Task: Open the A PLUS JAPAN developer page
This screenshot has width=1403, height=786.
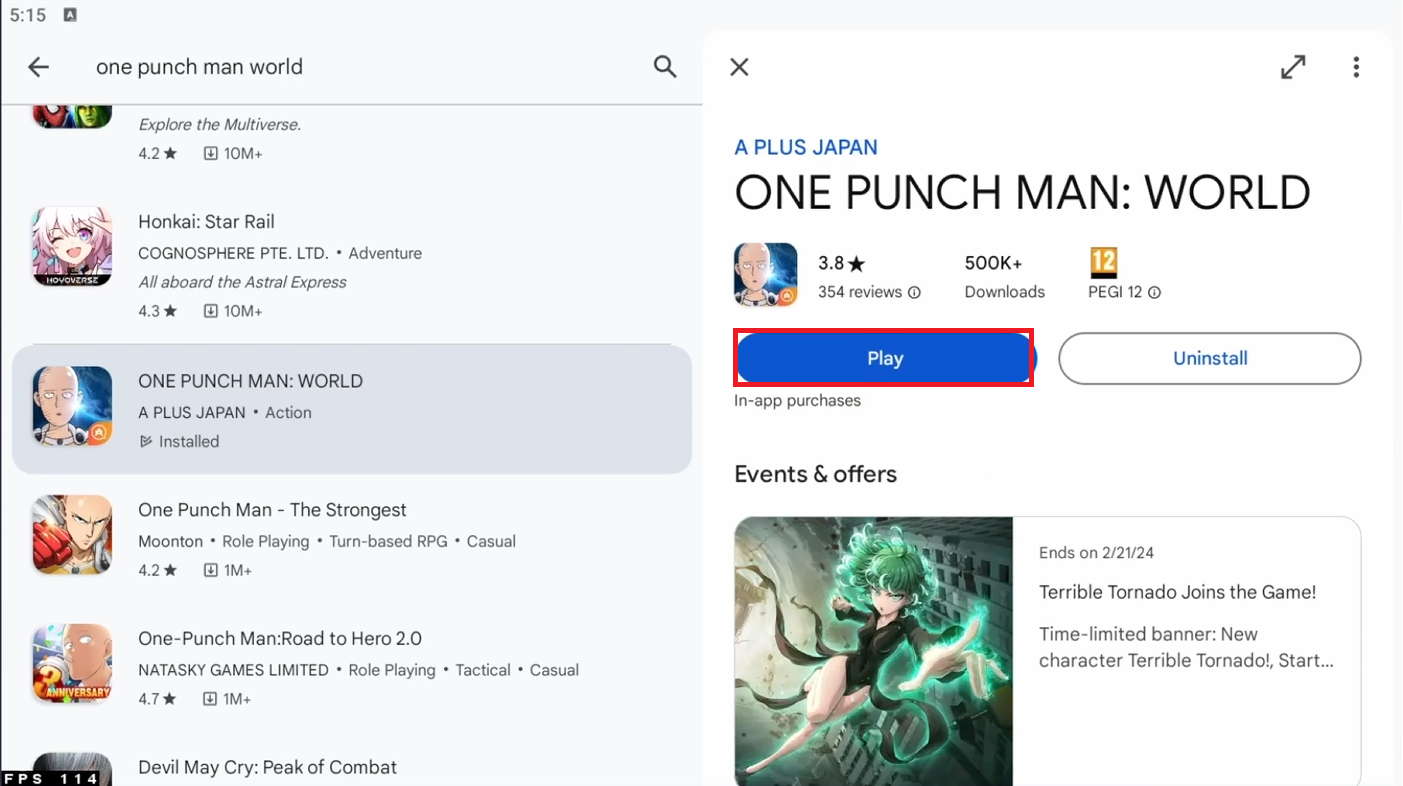Action: (x=806, y=146)
